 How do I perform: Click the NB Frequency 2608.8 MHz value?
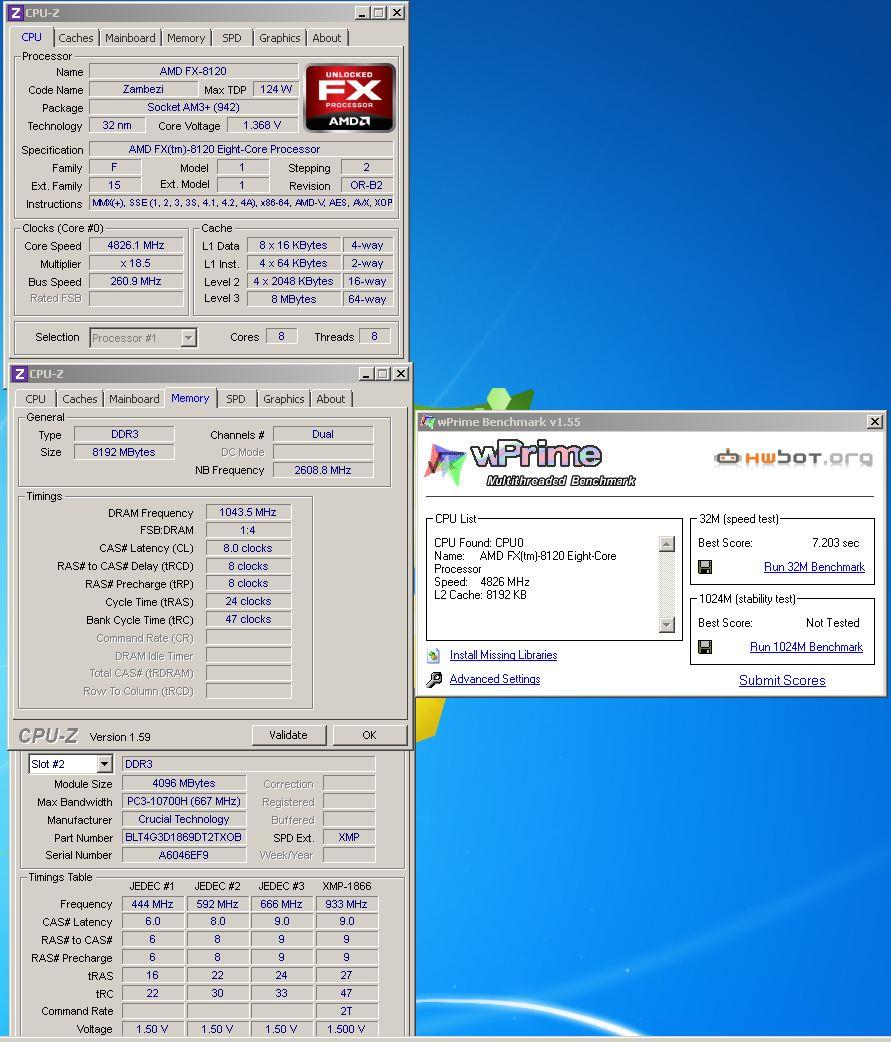(323, 470)
